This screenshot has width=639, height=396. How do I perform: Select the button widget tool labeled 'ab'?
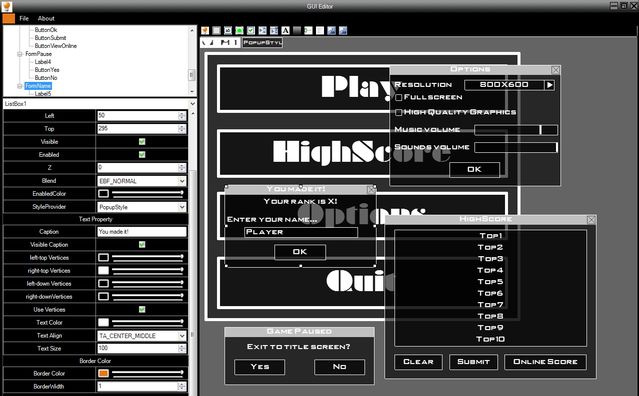[x=228, y=31]
